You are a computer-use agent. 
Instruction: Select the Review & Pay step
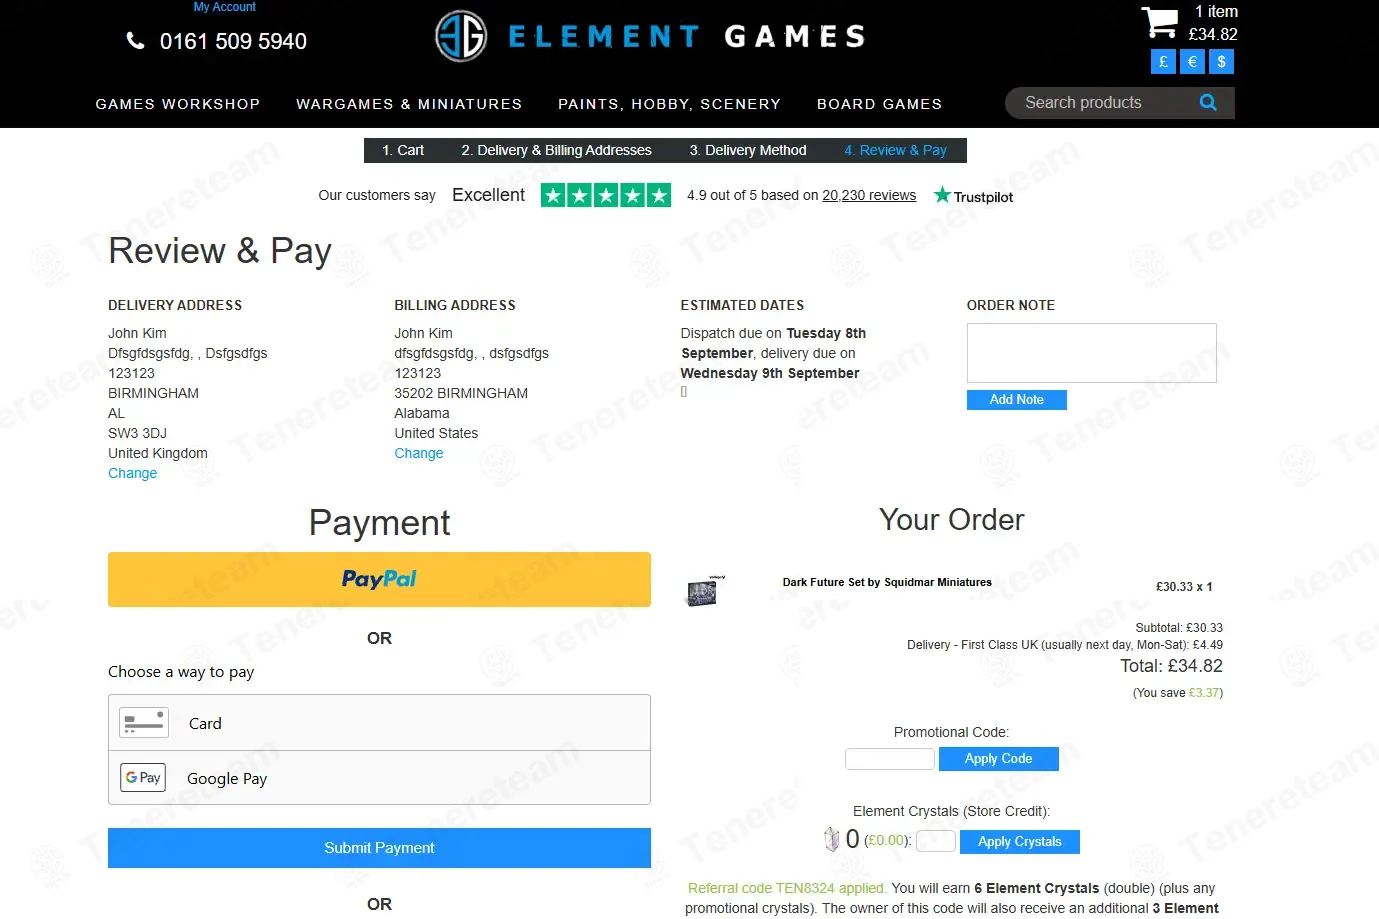click(896, 150)
